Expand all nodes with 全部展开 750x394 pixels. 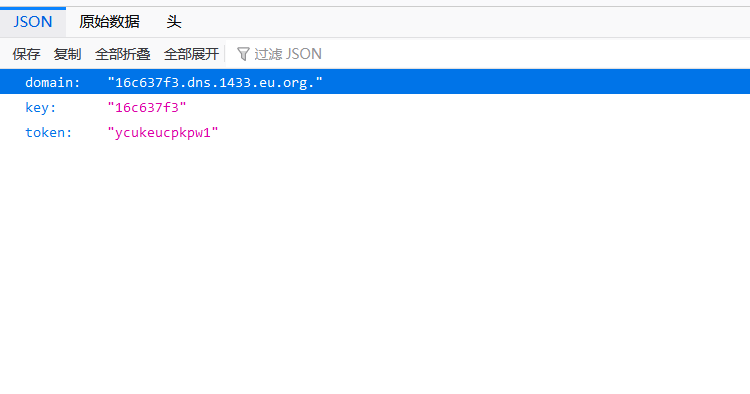pos(191,54)
